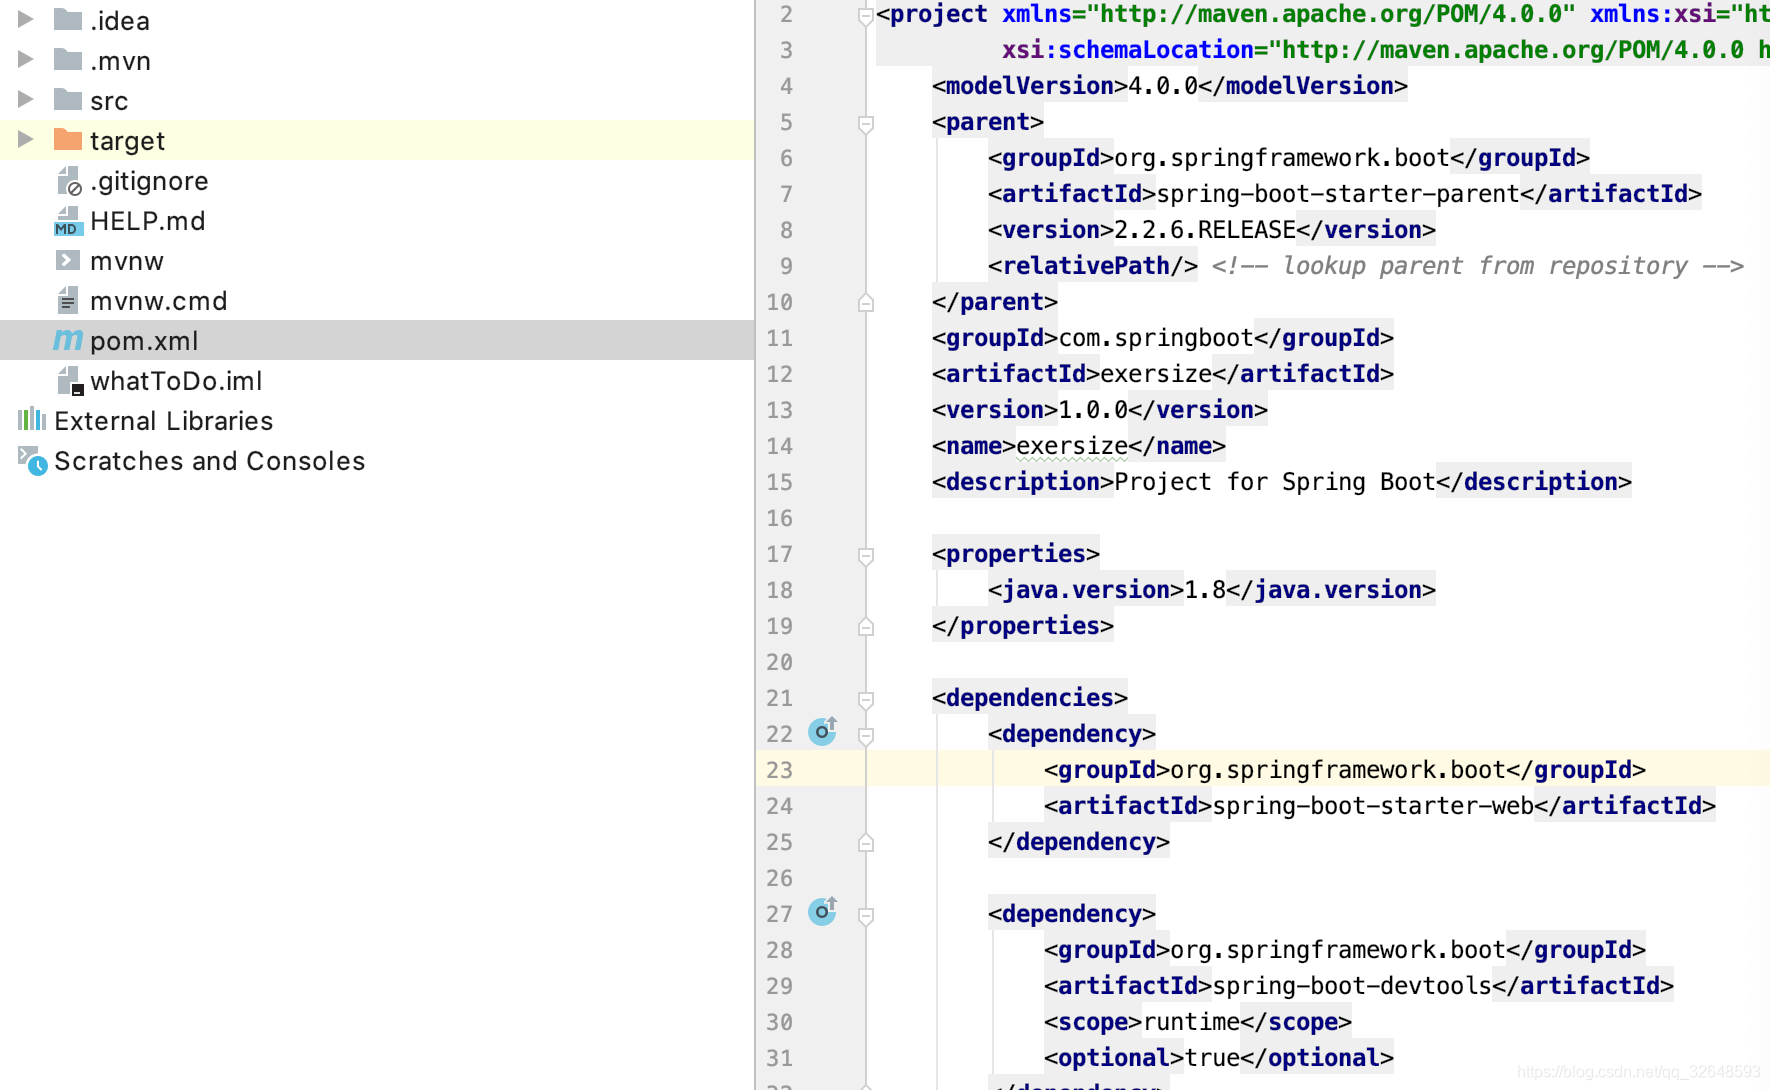Click the External Libraries icon
Screen dimensions: 1770x1090
[32, 419]
